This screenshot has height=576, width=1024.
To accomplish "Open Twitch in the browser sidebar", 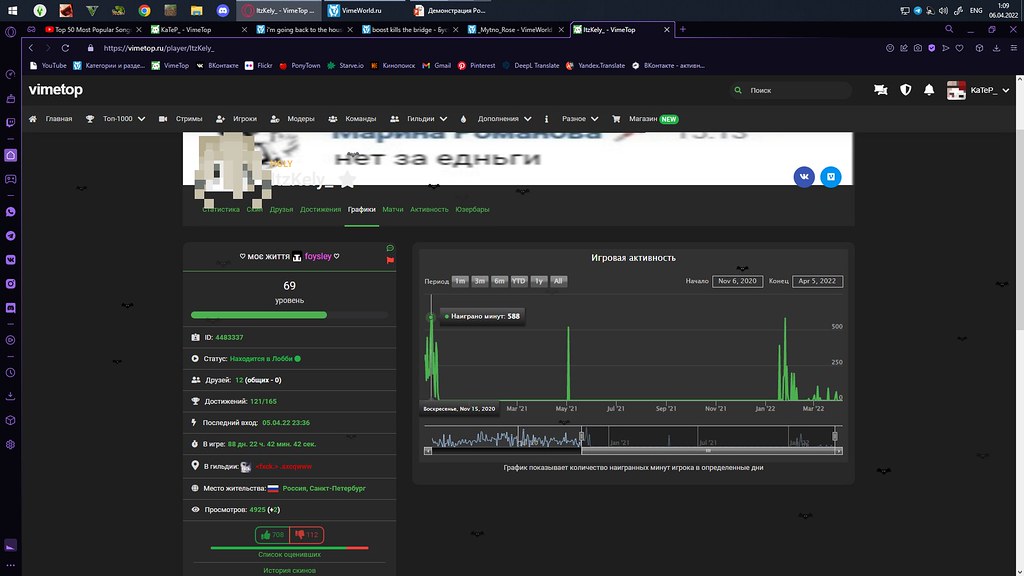I will point(11,122).
